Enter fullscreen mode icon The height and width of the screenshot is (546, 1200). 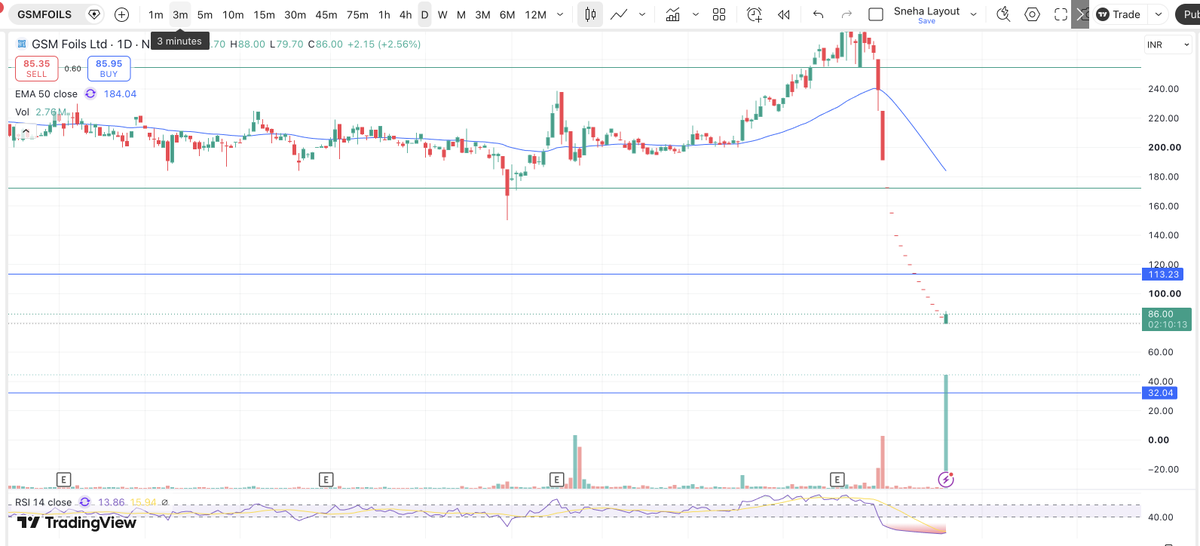tap(1061, 15)
